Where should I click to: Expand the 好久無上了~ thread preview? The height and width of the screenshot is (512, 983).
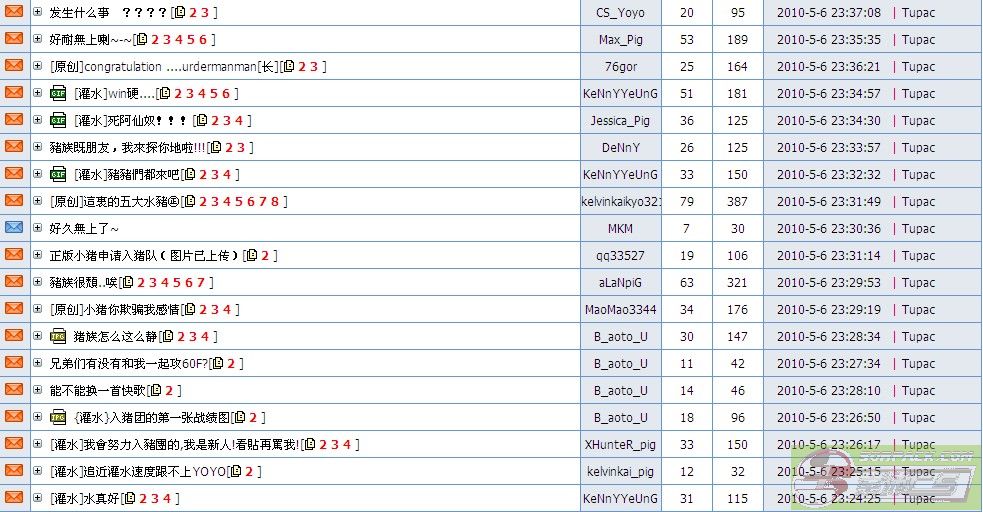38,228
